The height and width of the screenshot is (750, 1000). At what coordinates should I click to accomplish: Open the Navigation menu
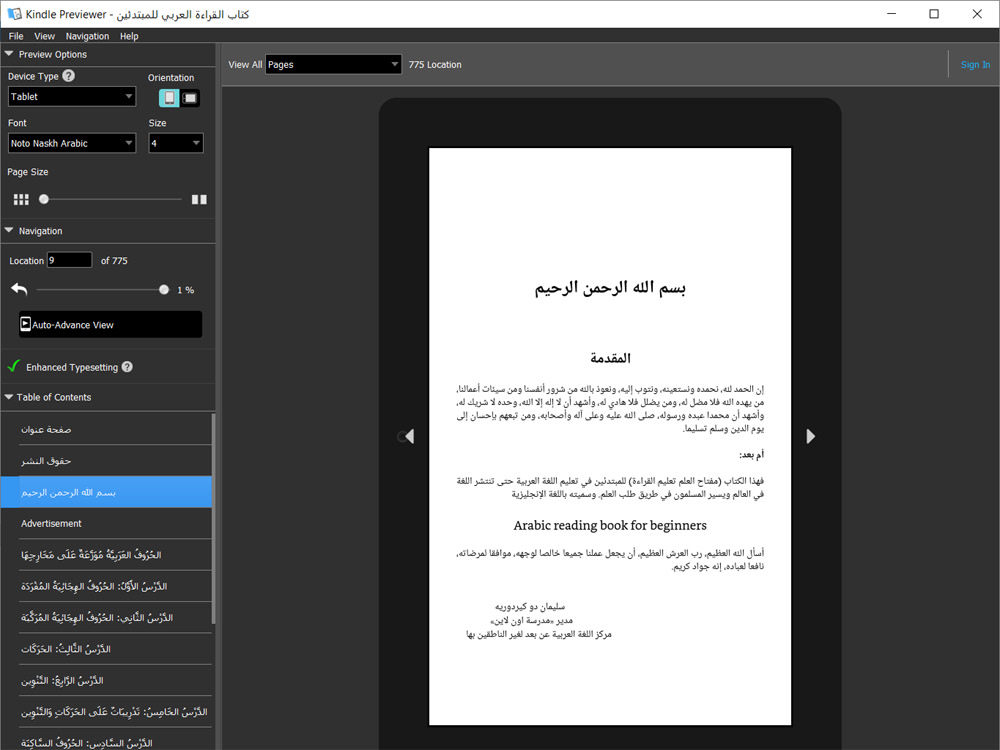point(87,36)
